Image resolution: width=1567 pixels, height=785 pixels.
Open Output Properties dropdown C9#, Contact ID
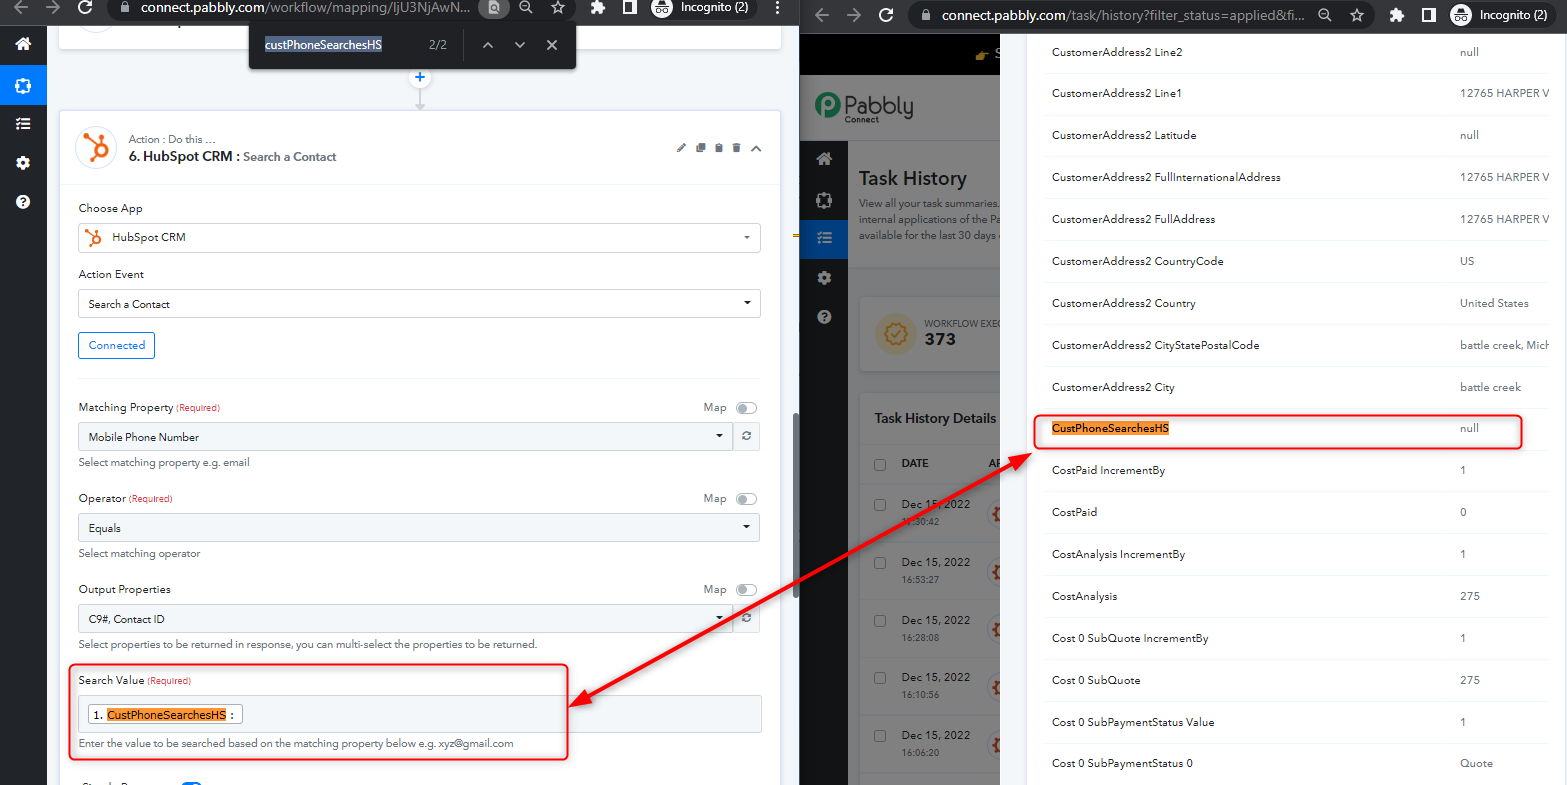[405, 618]
